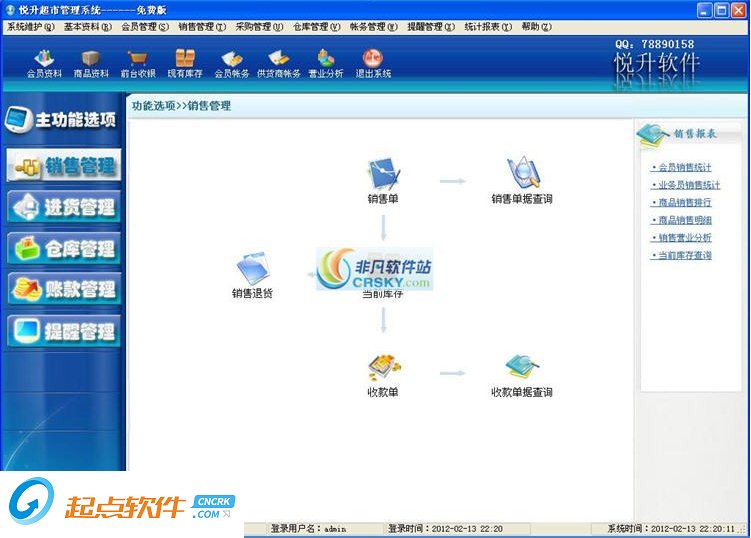Click the application title bar icon
Screen dimensions: 751x538
tap(10, 10)
